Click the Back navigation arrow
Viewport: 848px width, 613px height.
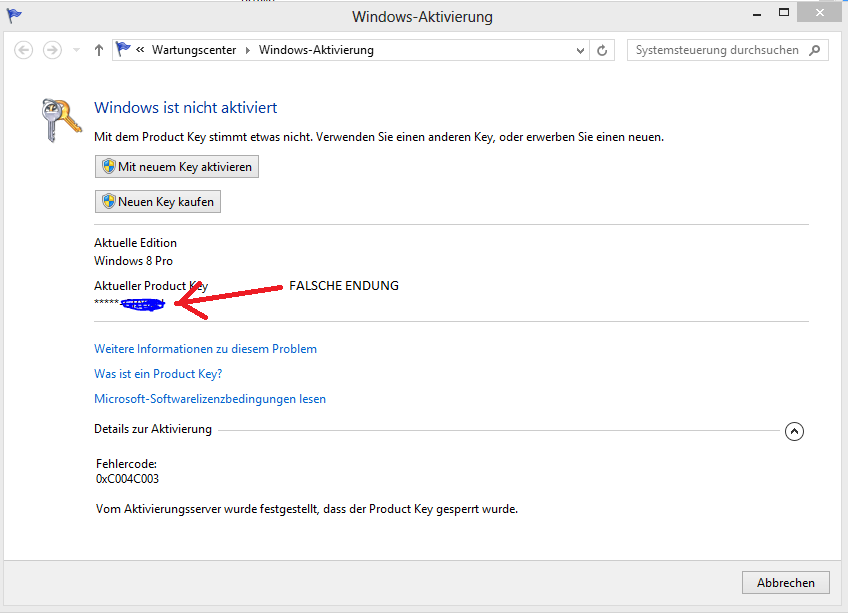(x=23, y=50)
